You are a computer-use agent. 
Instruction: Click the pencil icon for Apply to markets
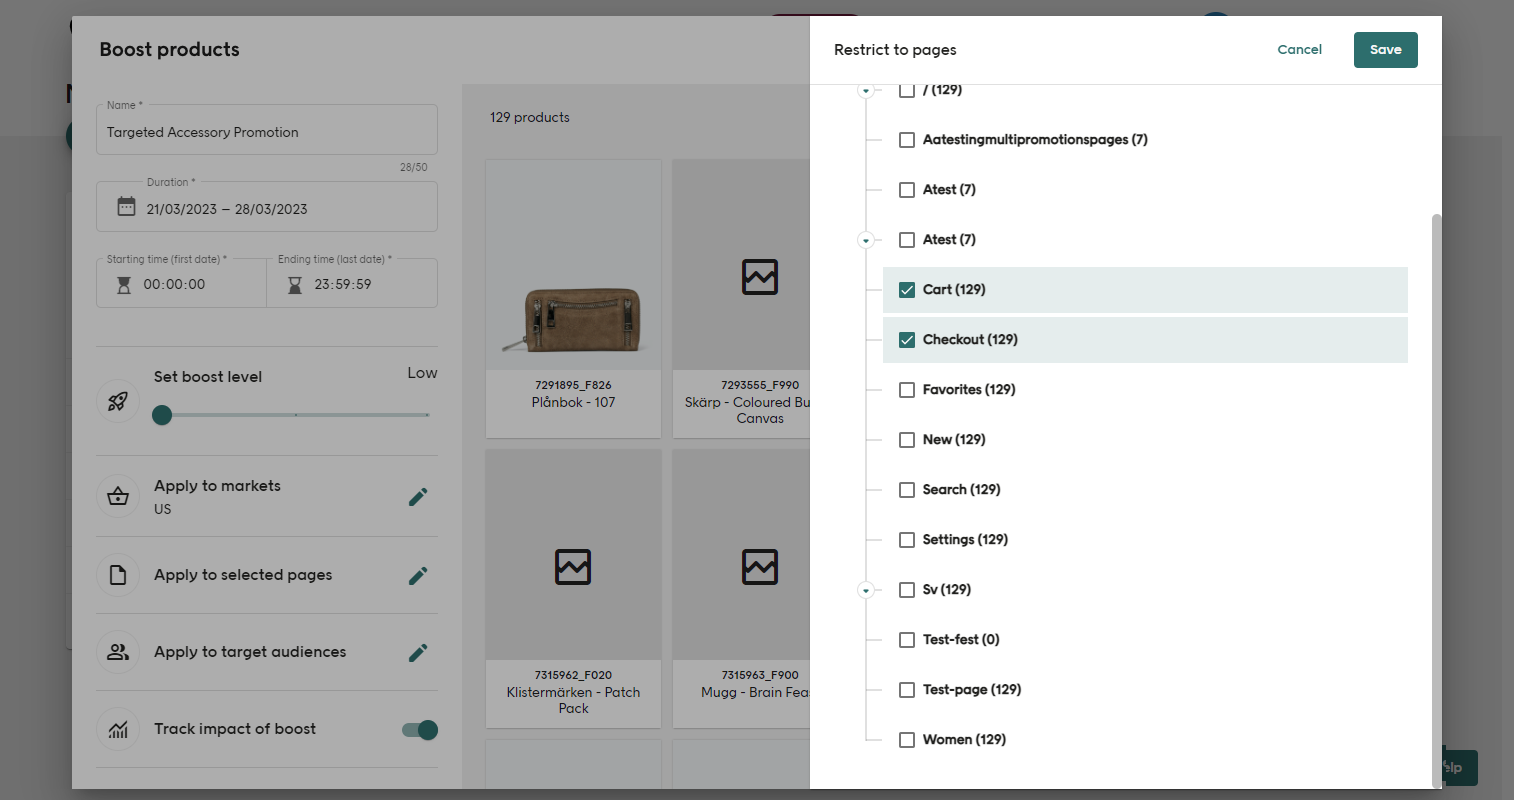(x=418, y=497)
